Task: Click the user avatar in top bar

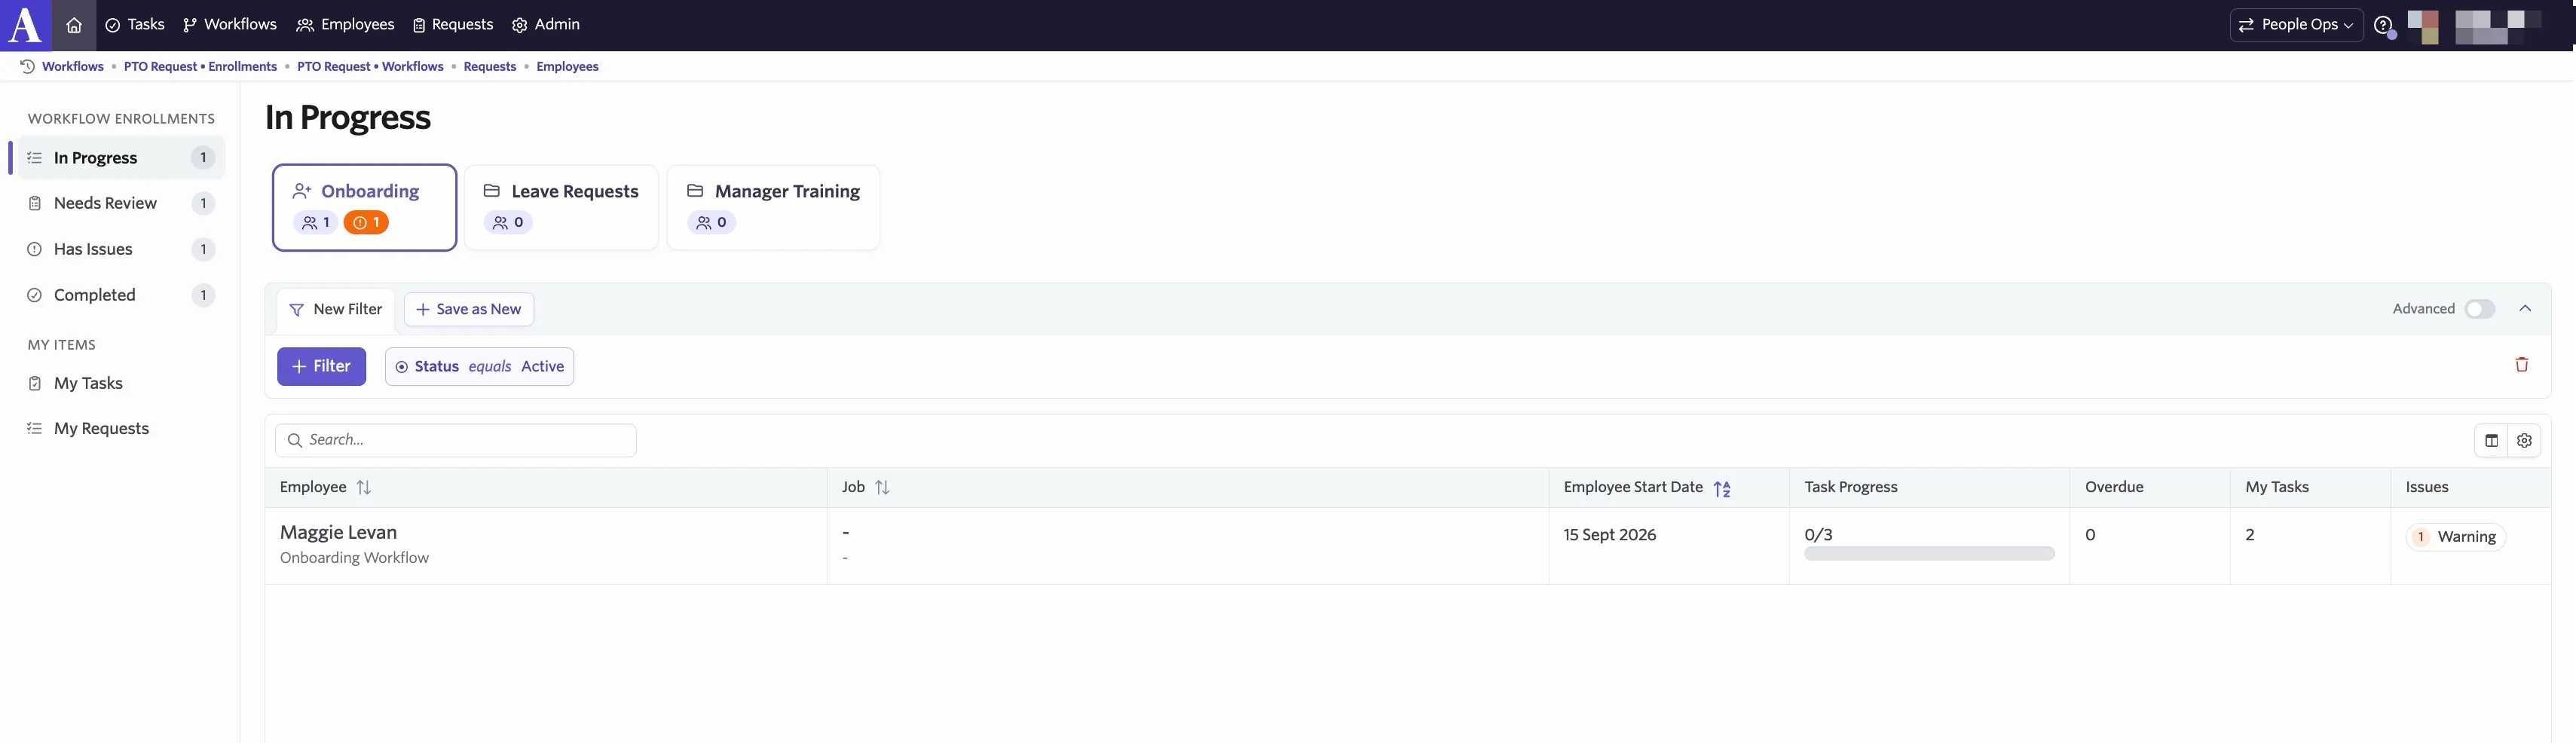Action: click(x=2423, y=26)
